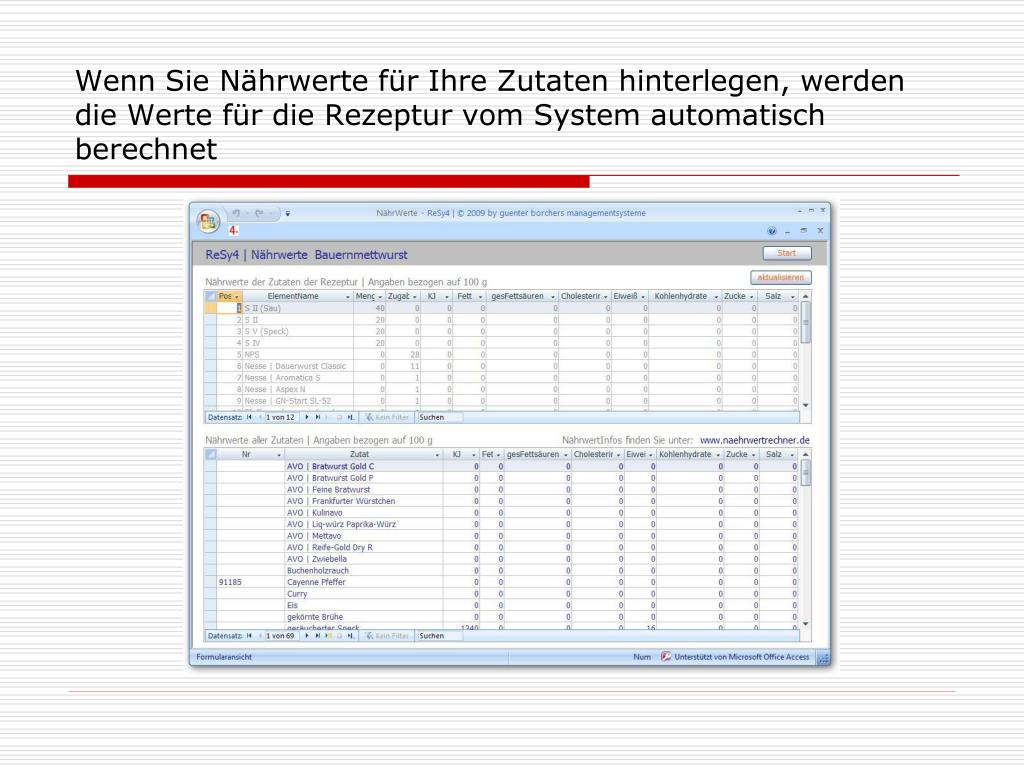Click scroll-up arrow of recipe ingredients table

(x=806, y=296)
